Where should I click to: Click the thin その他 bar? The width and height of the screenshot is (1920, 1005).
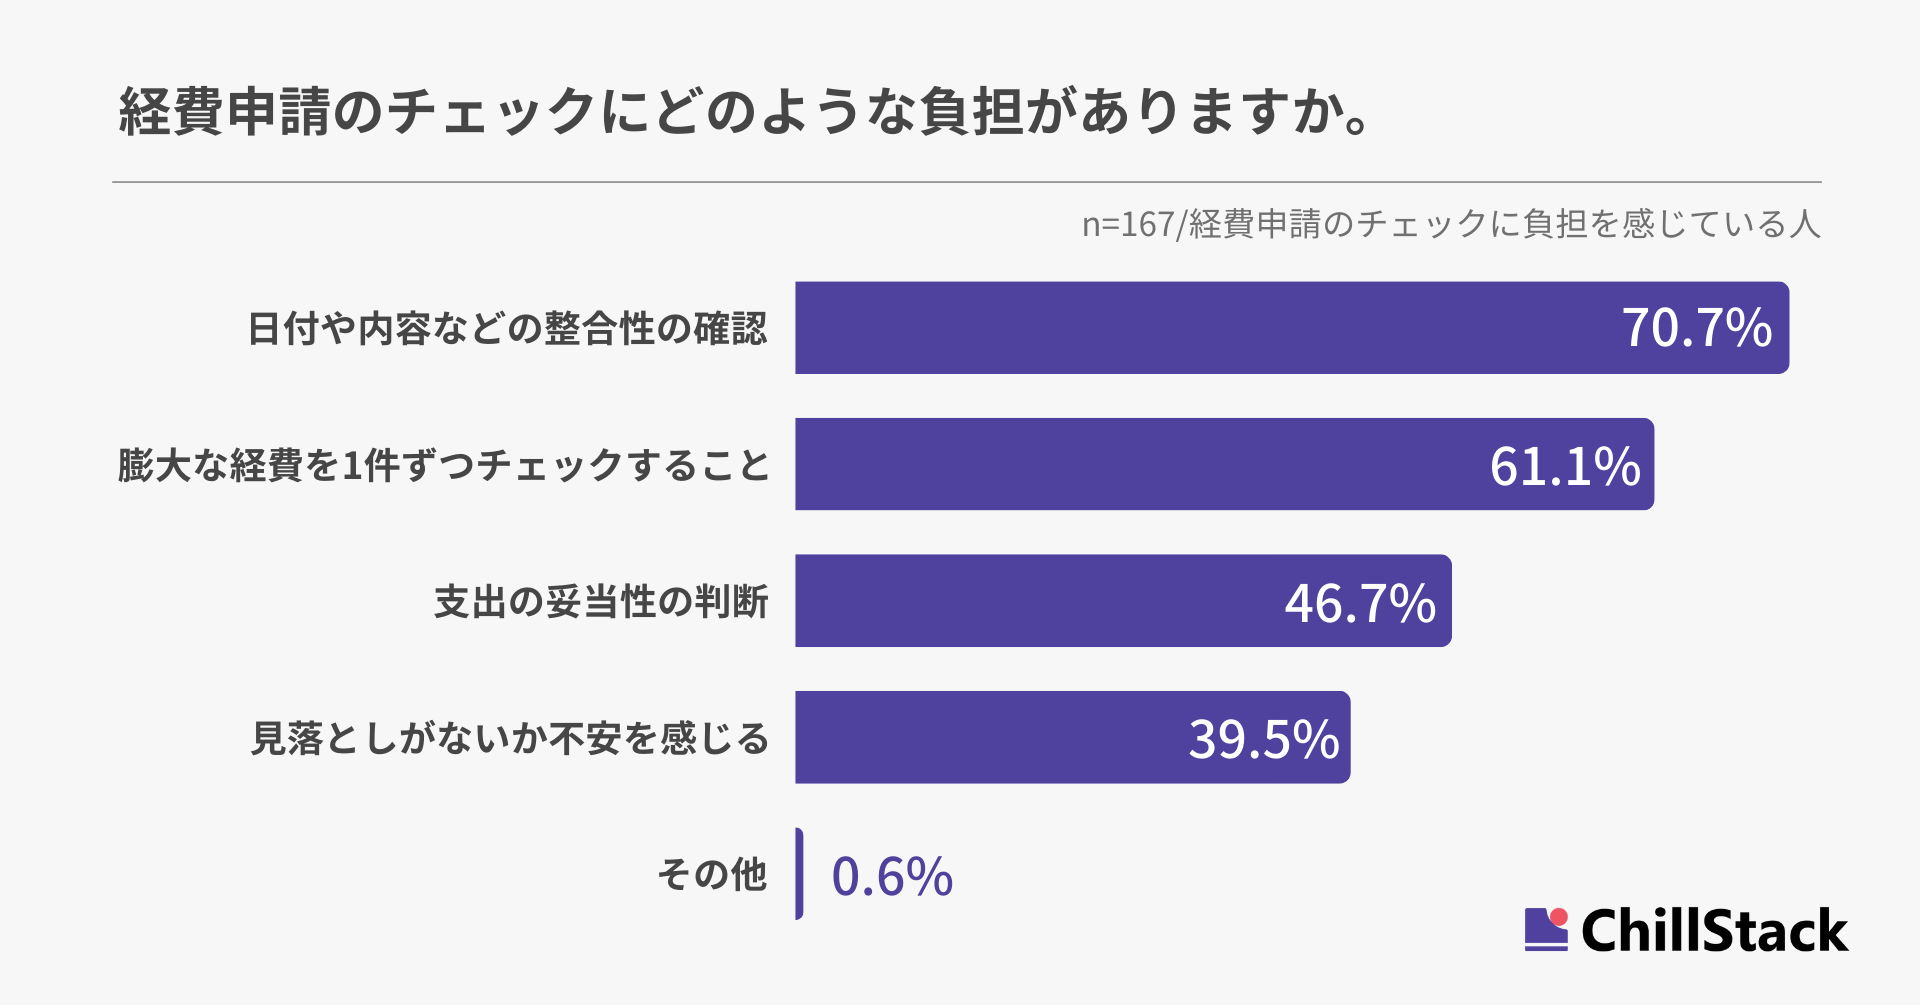click(799, 874)
